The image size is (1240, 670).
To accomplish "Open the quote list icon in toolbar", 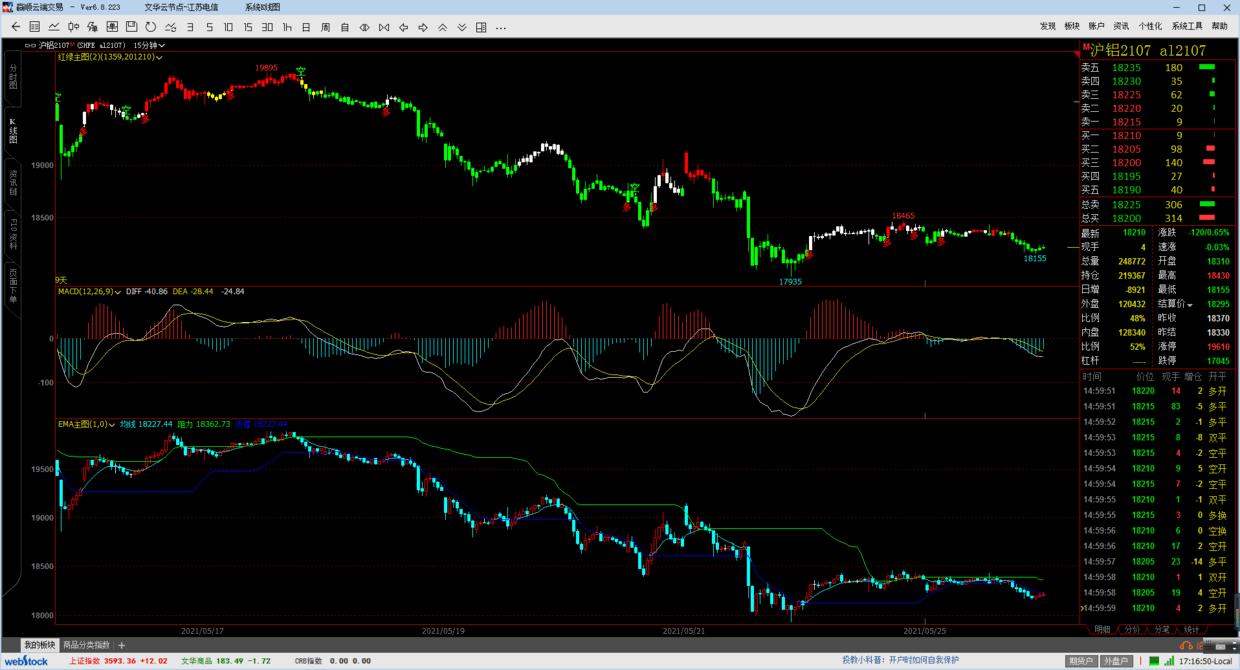I will pyautogui.click(x=34, y=27).
